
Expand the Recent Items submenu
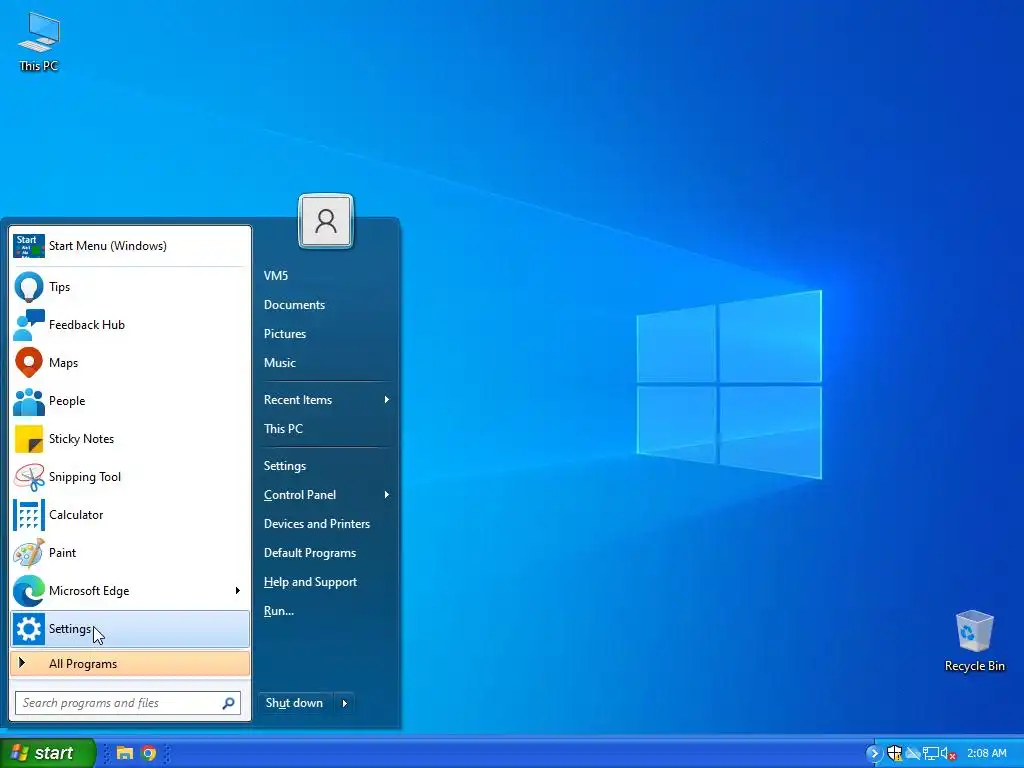click(327, 400)
